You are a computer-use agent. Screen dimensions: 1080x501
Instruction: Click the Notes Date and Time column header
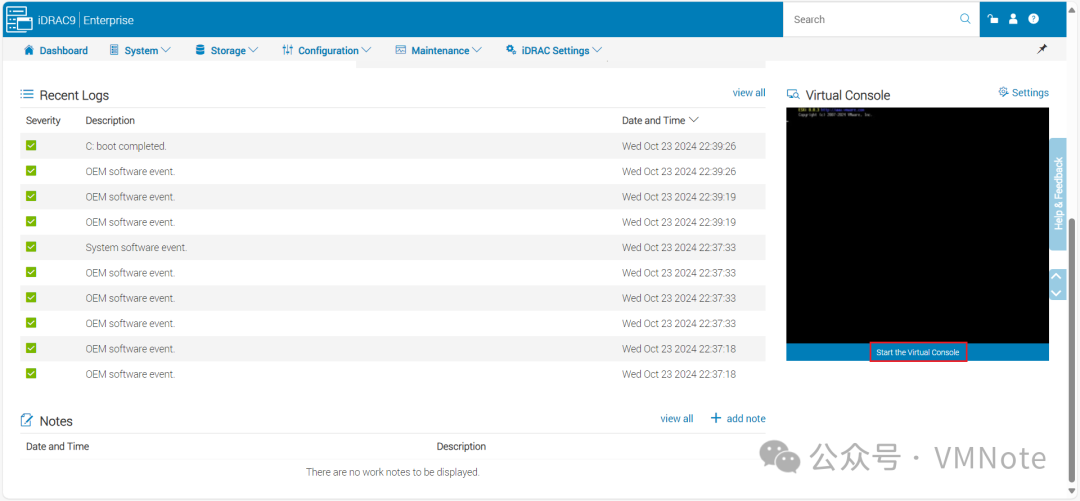pos(57,447)
